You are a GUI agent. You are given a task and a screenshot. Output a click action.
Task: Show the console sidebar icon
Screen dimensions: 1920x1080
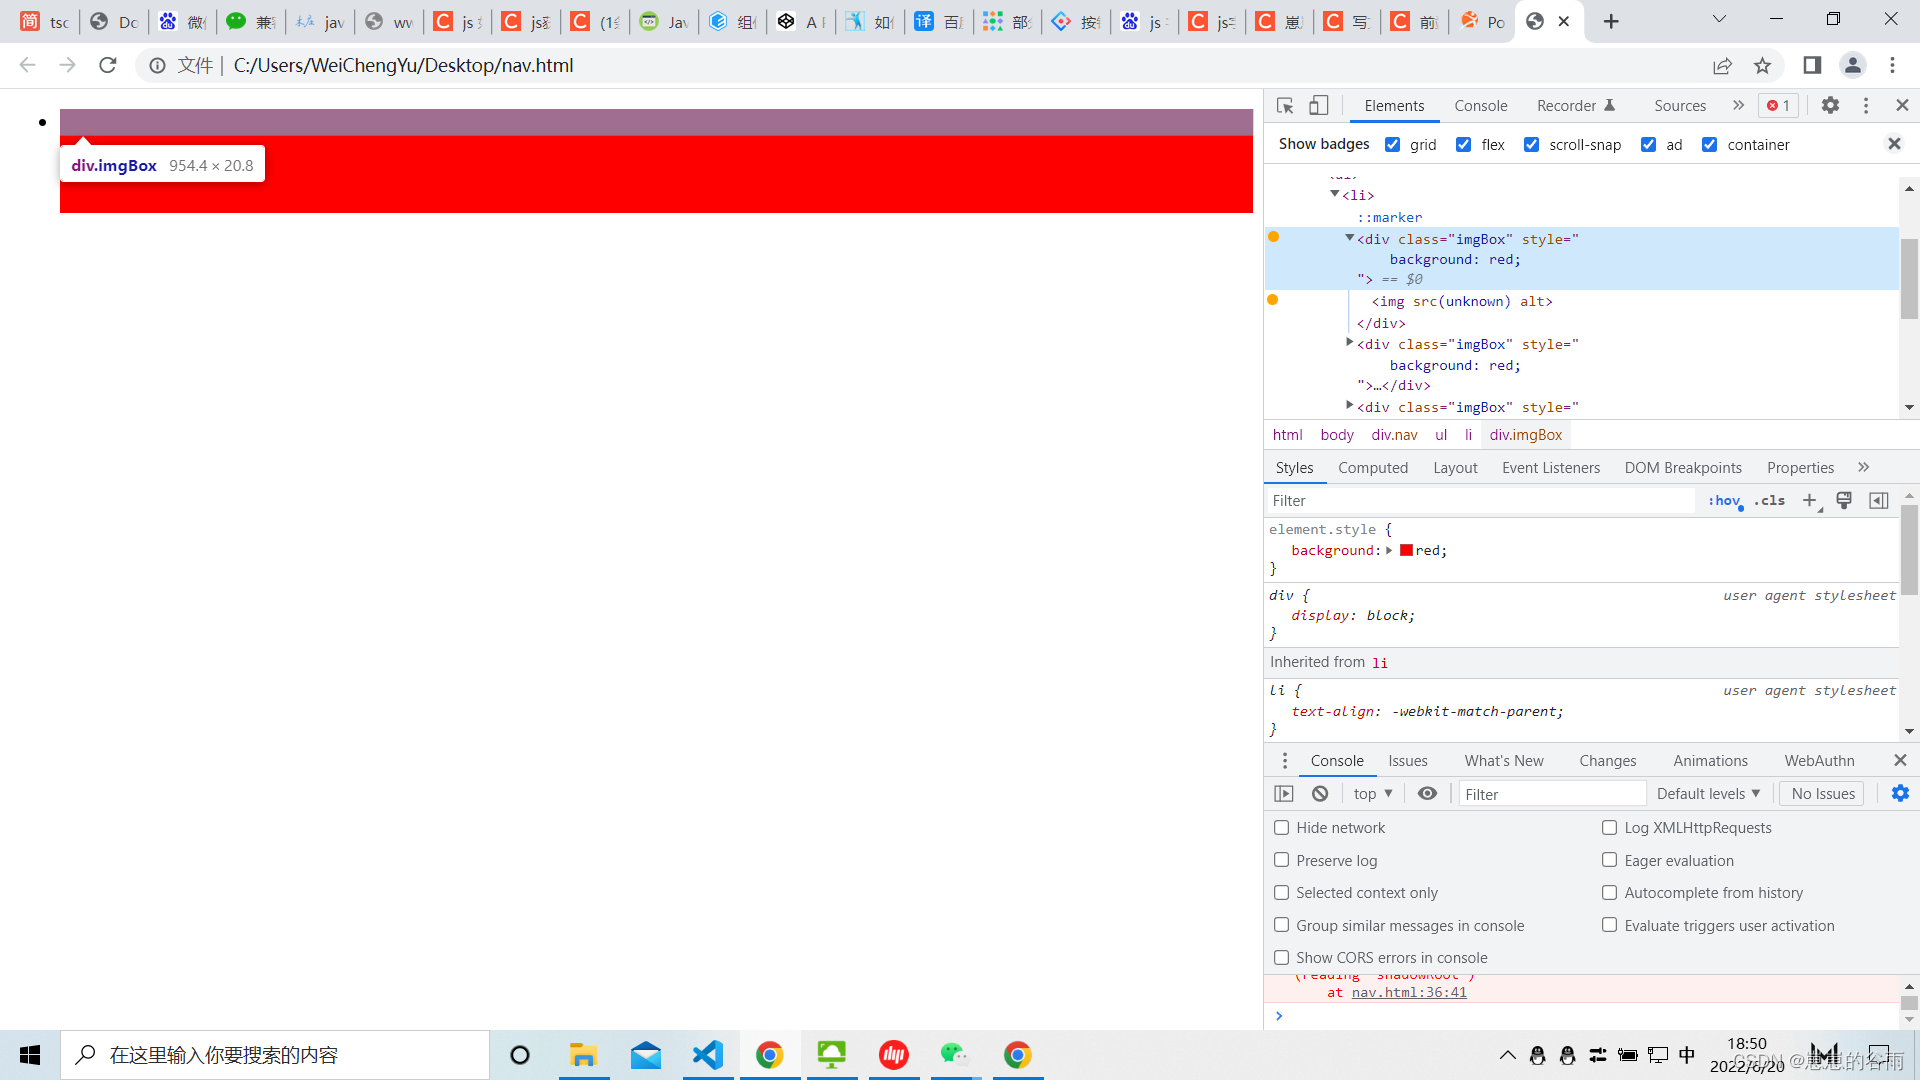click(1284, 793)
